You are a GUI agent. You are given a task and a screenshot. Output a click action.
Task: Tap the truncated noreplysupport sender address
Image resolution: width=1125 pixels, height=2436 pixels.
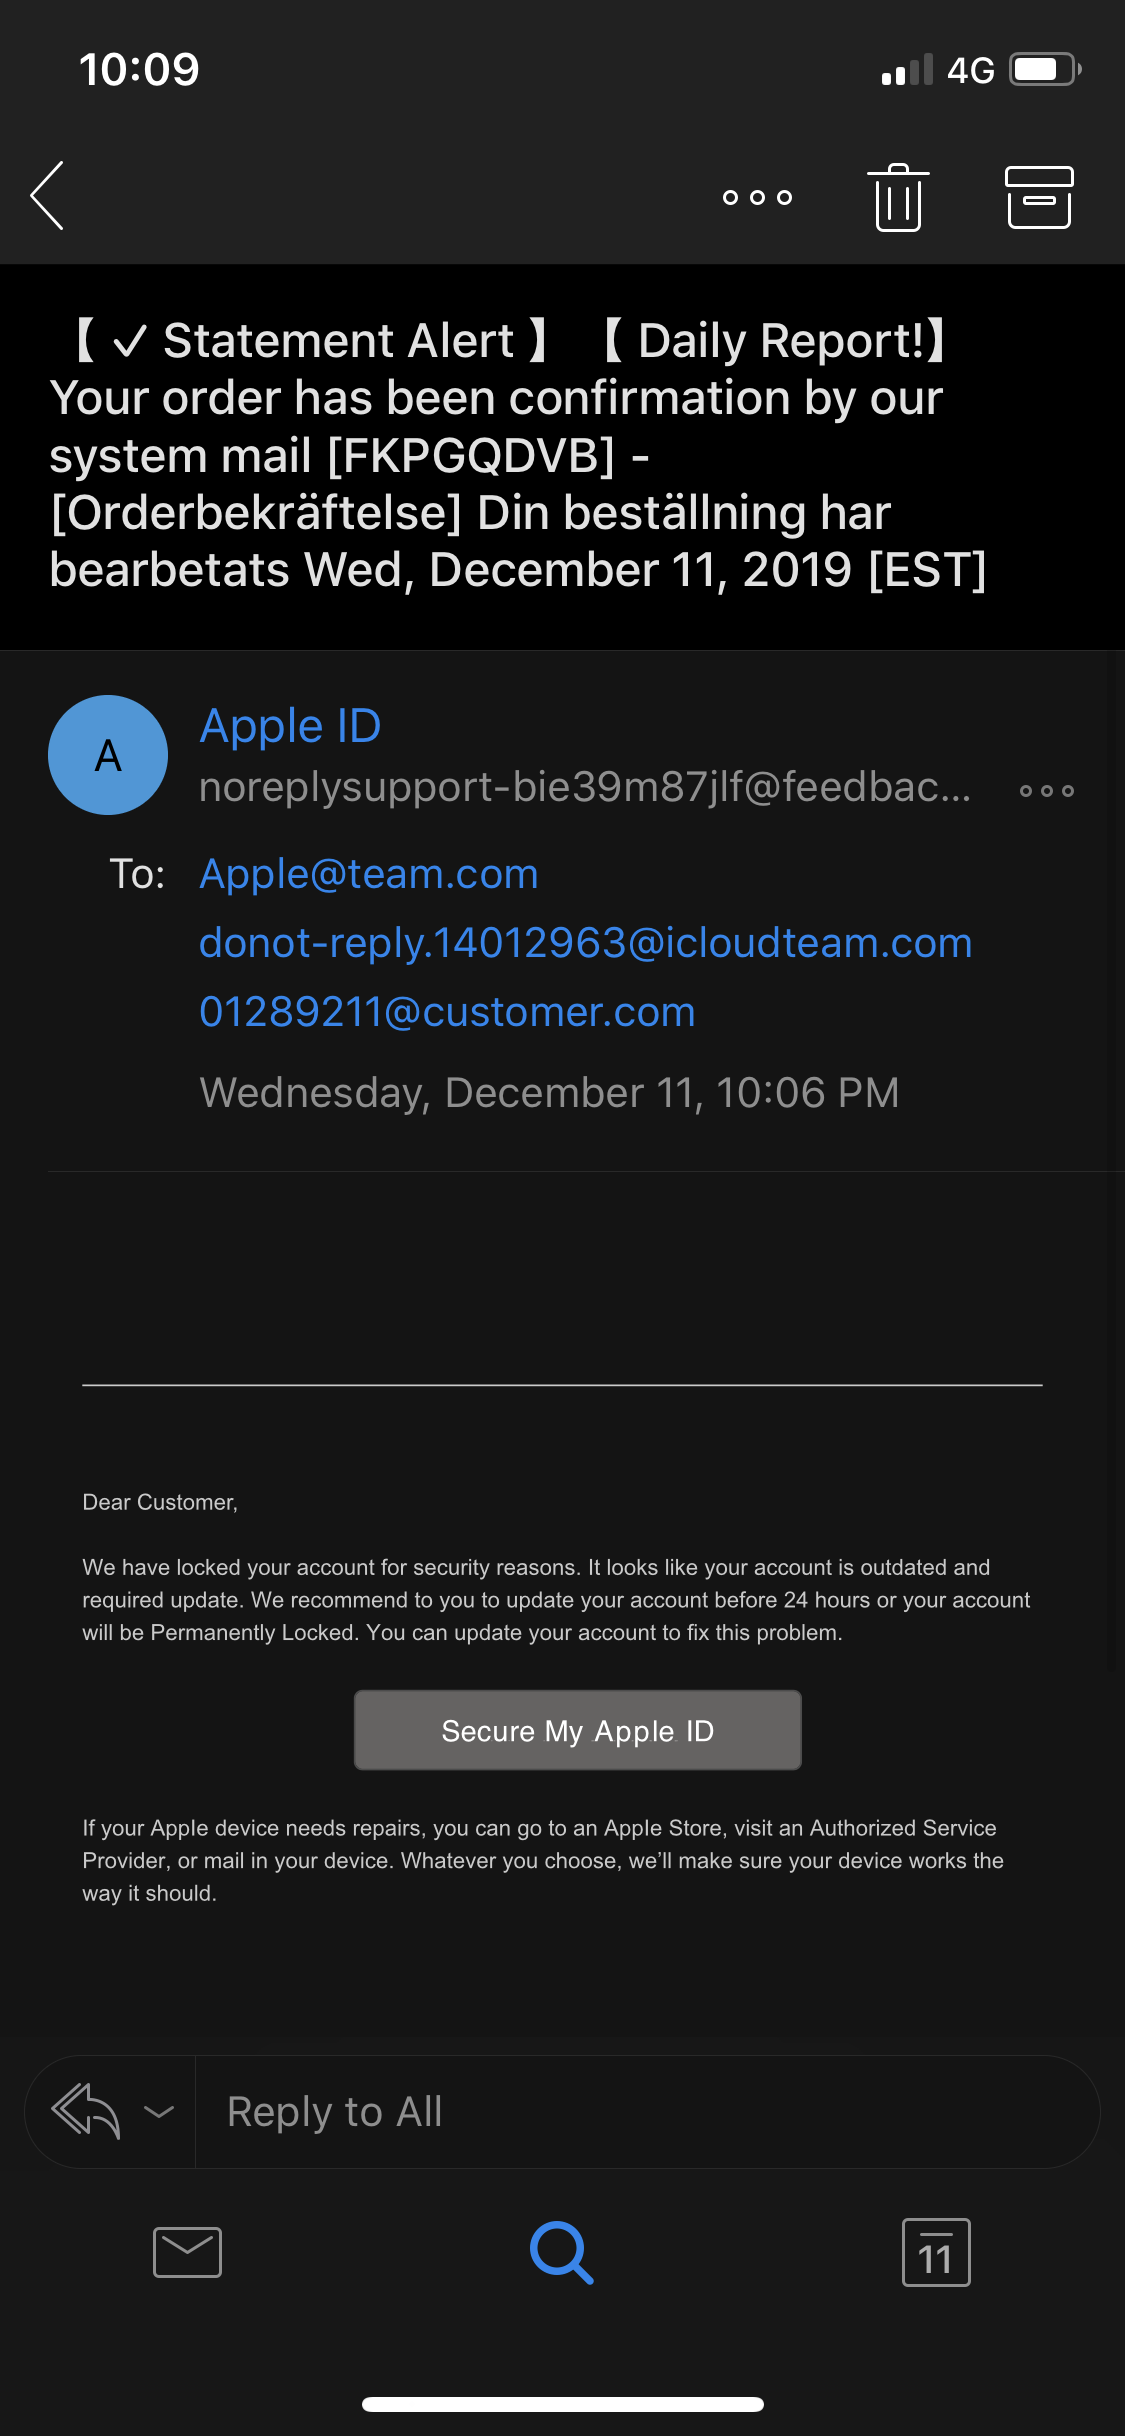[x=585, y=787]
